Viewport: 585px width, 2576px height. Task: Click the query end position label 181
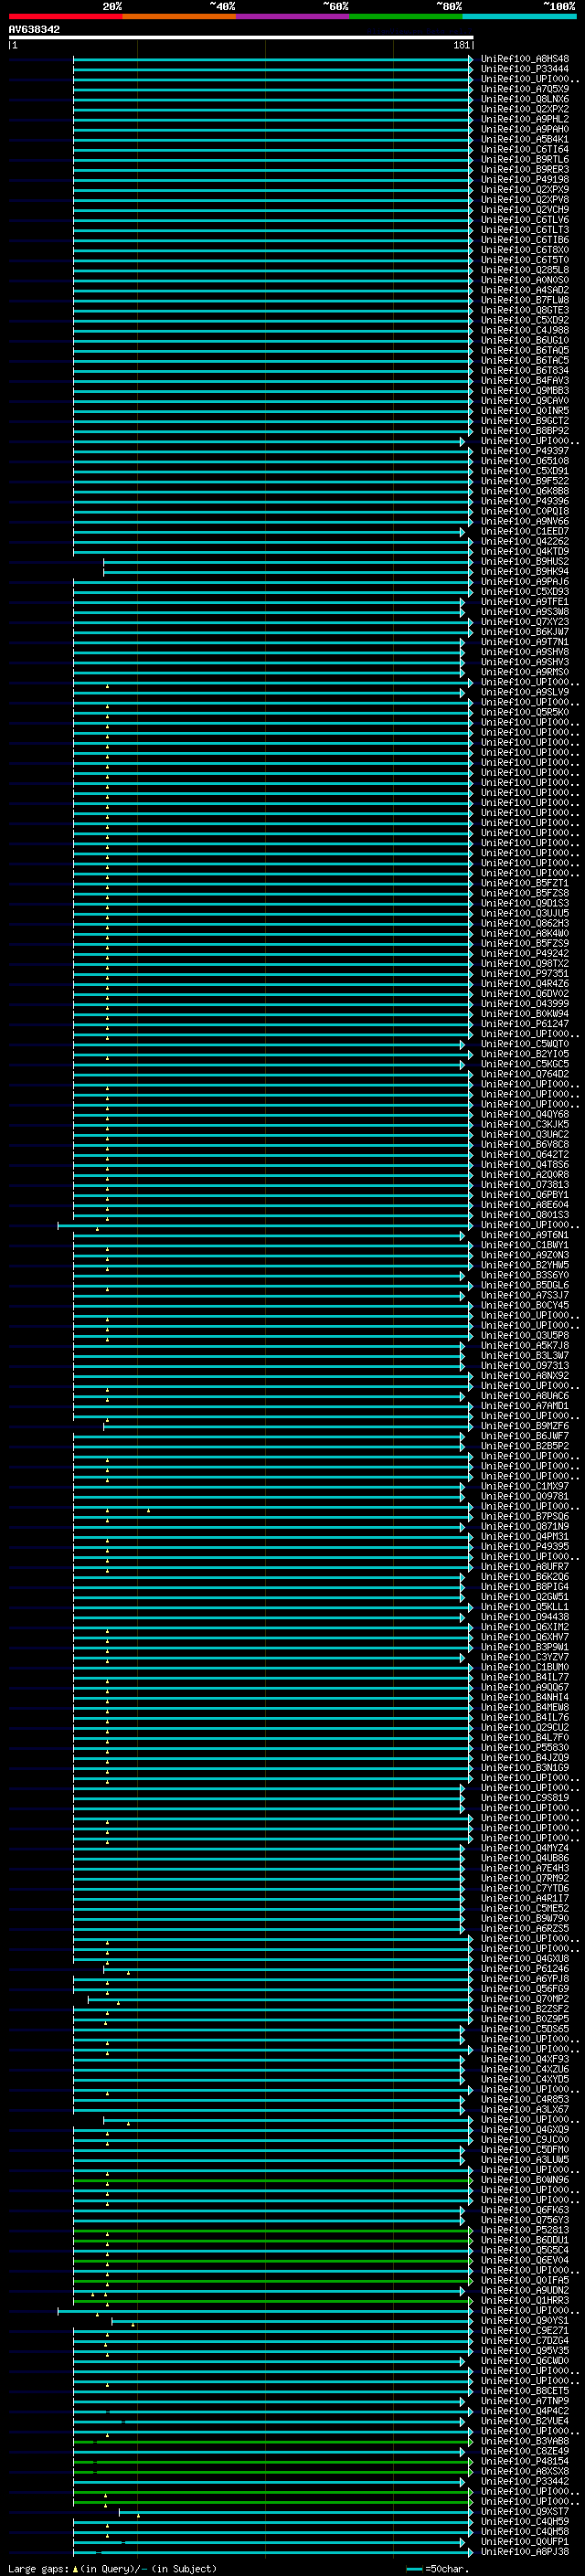[x=461, y=45]
